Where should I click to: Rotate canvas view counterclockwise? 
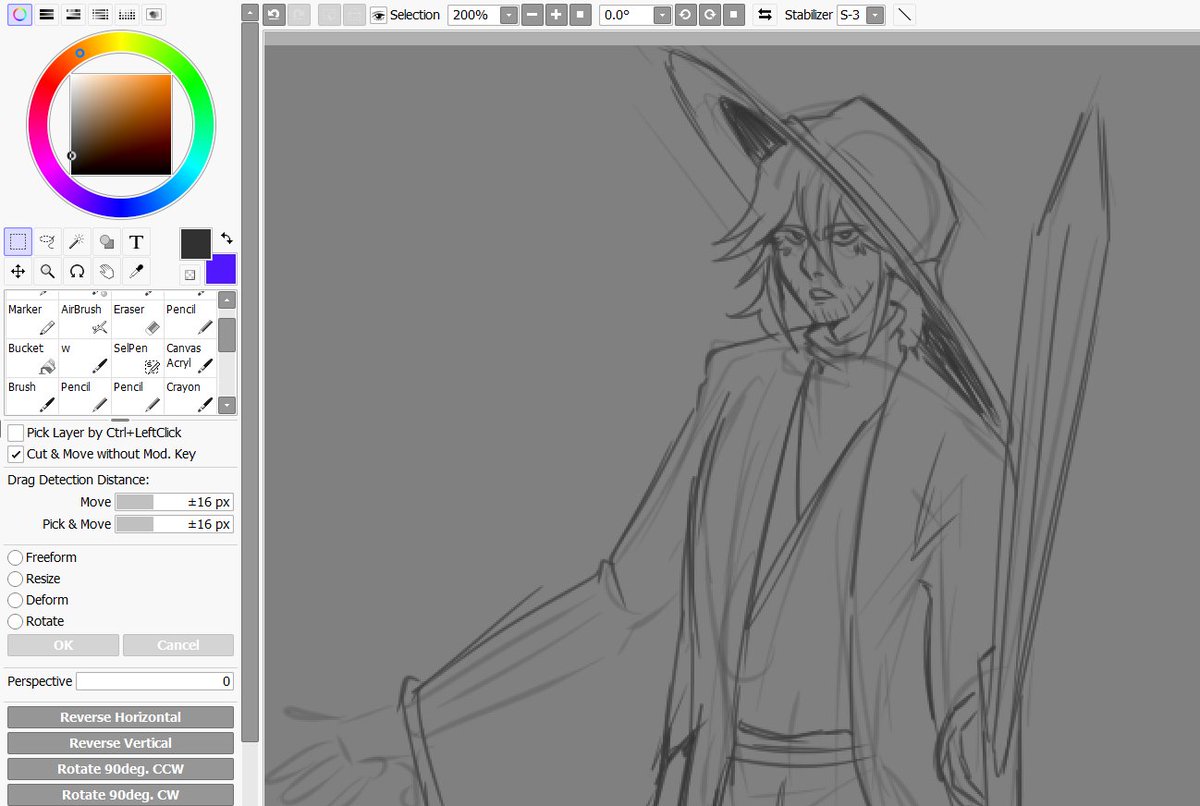[x=686, y=15]
